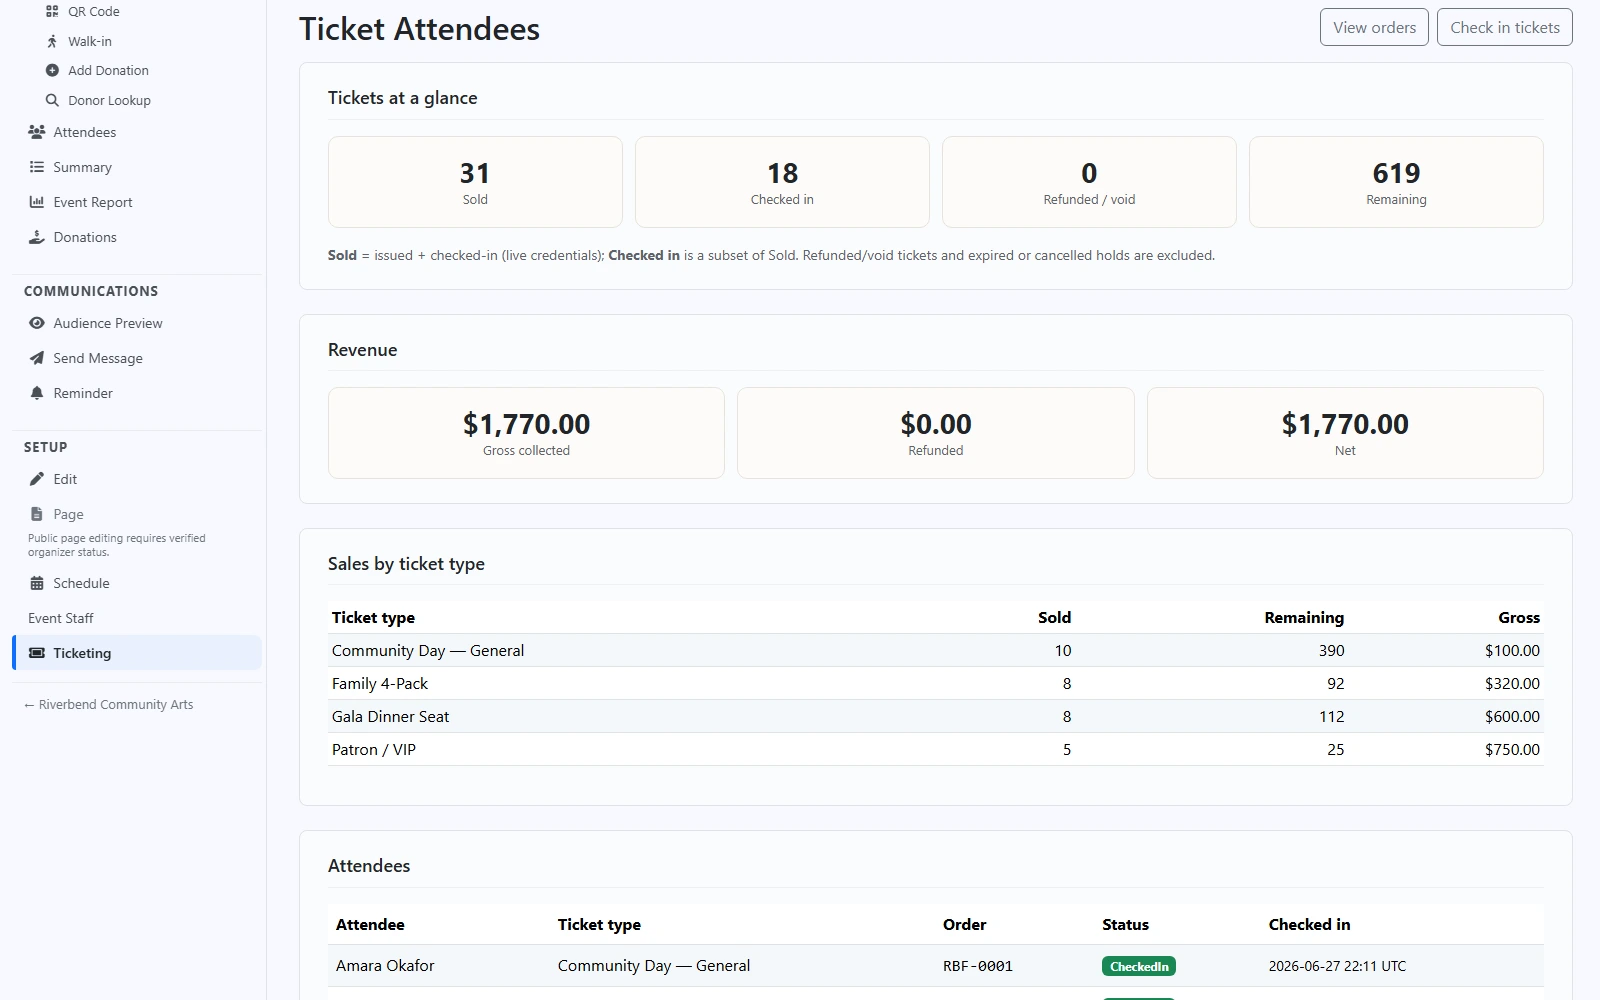Select the Schedule label in Setup
The height and width of the screenshot is (1000, 1600).
pyautogui.click(x=81, y=583)
